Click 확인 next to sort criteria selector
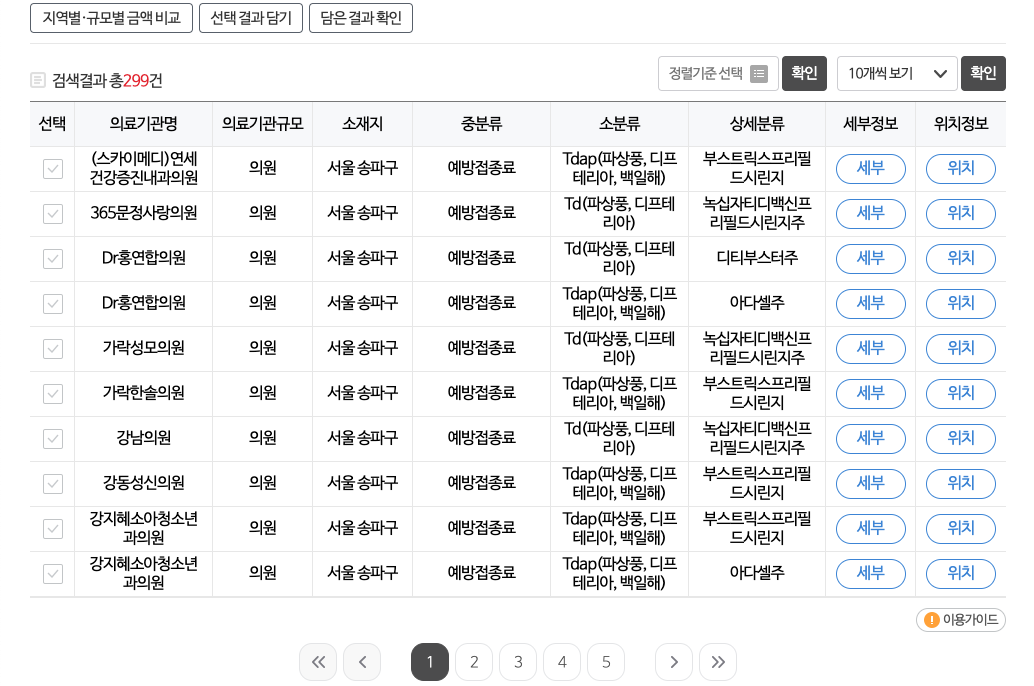Viewport: 1034px width, 686px height. [804, 73]
